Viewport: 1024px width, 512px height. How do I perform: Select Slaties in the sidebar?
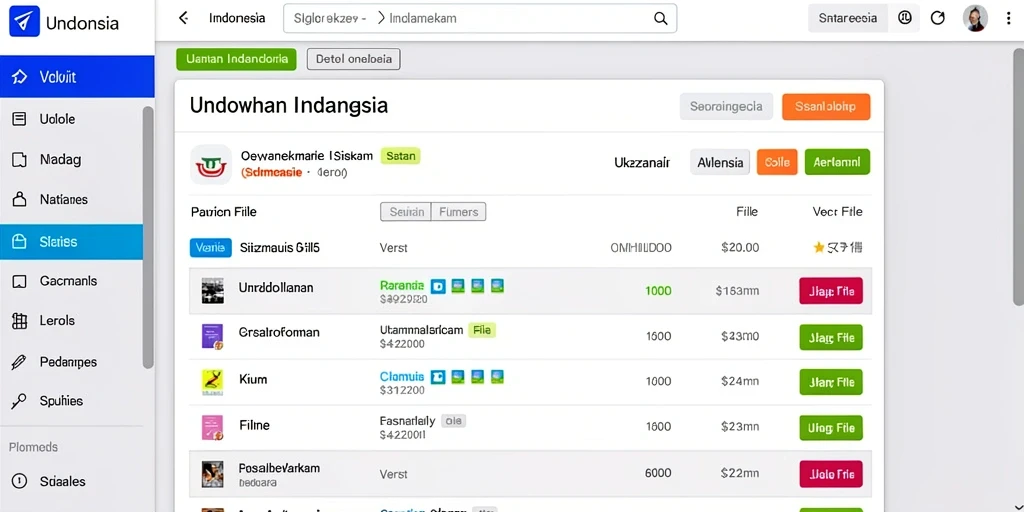(x=71, y=242)
